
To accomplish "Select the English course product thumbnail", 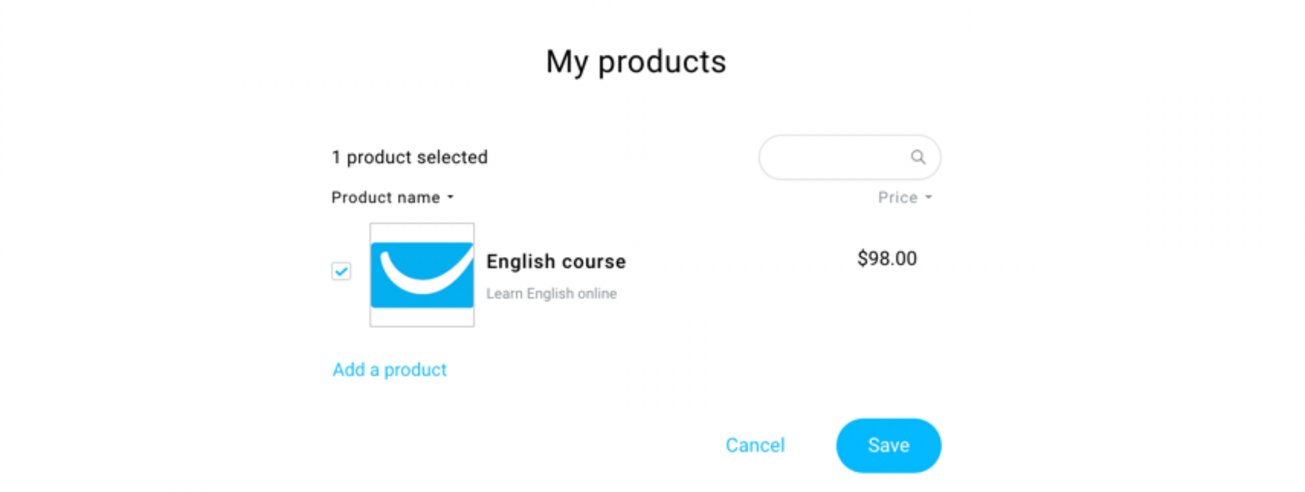I will 422,275.
